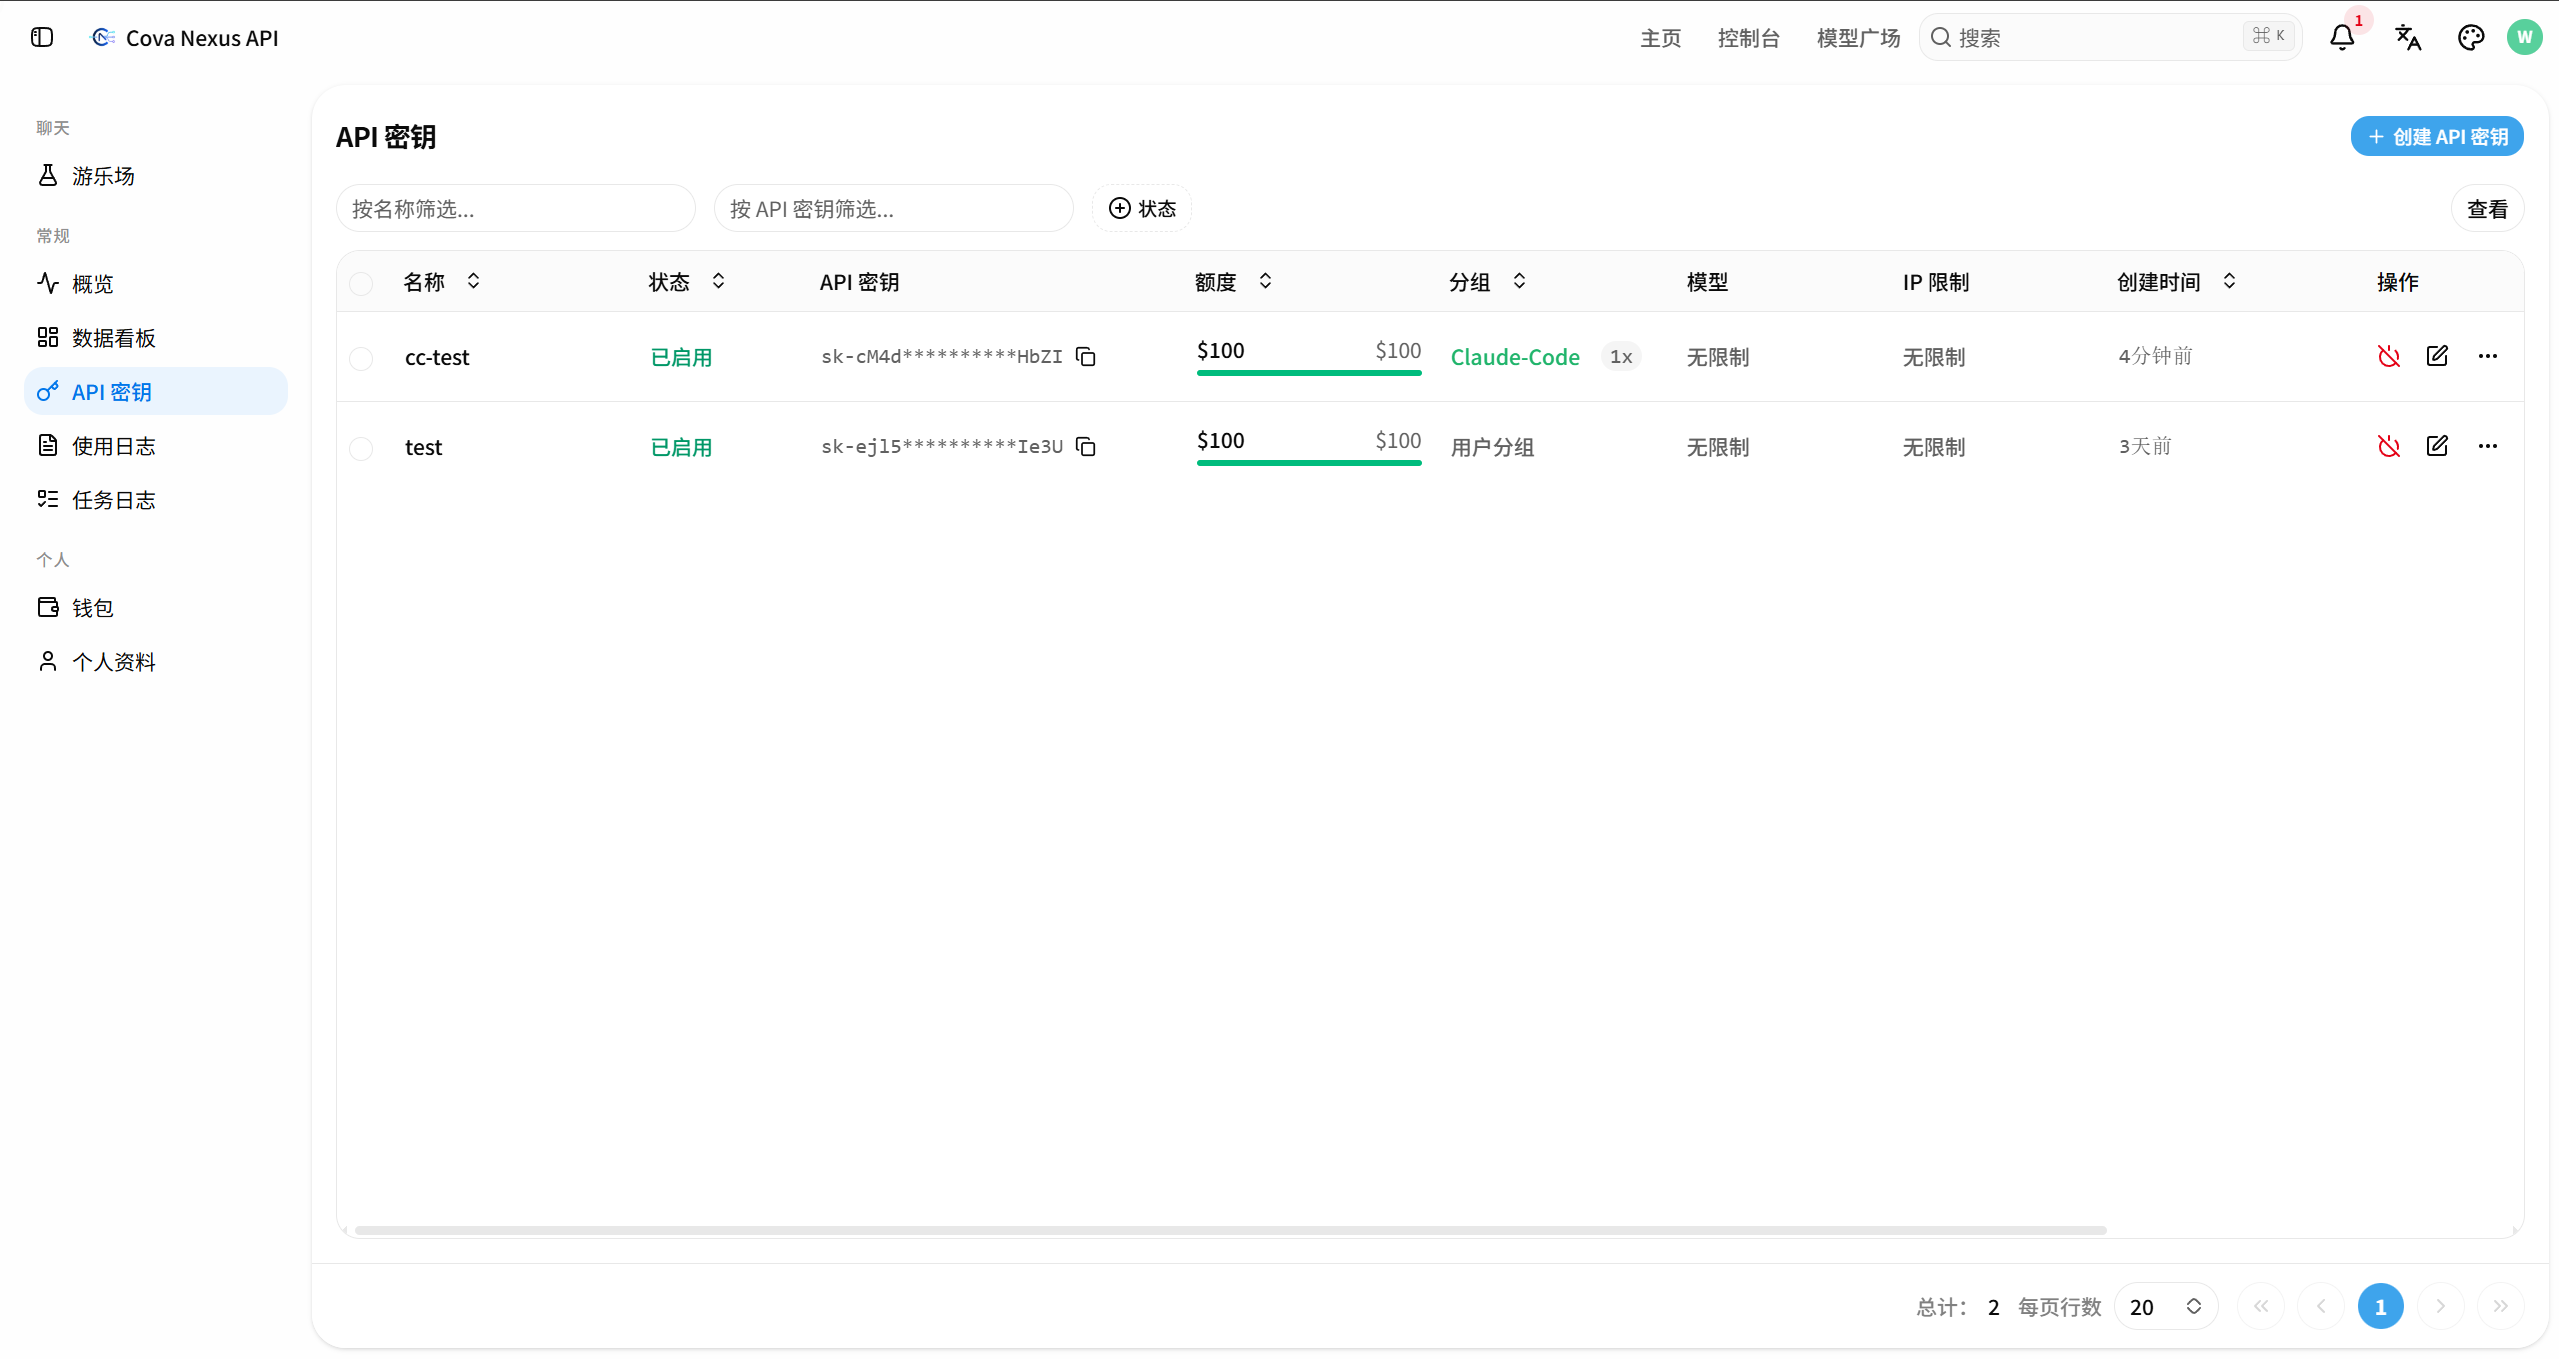Open the notifications bell
Screen dimensions: 2559x1359
click(2342, 38)
